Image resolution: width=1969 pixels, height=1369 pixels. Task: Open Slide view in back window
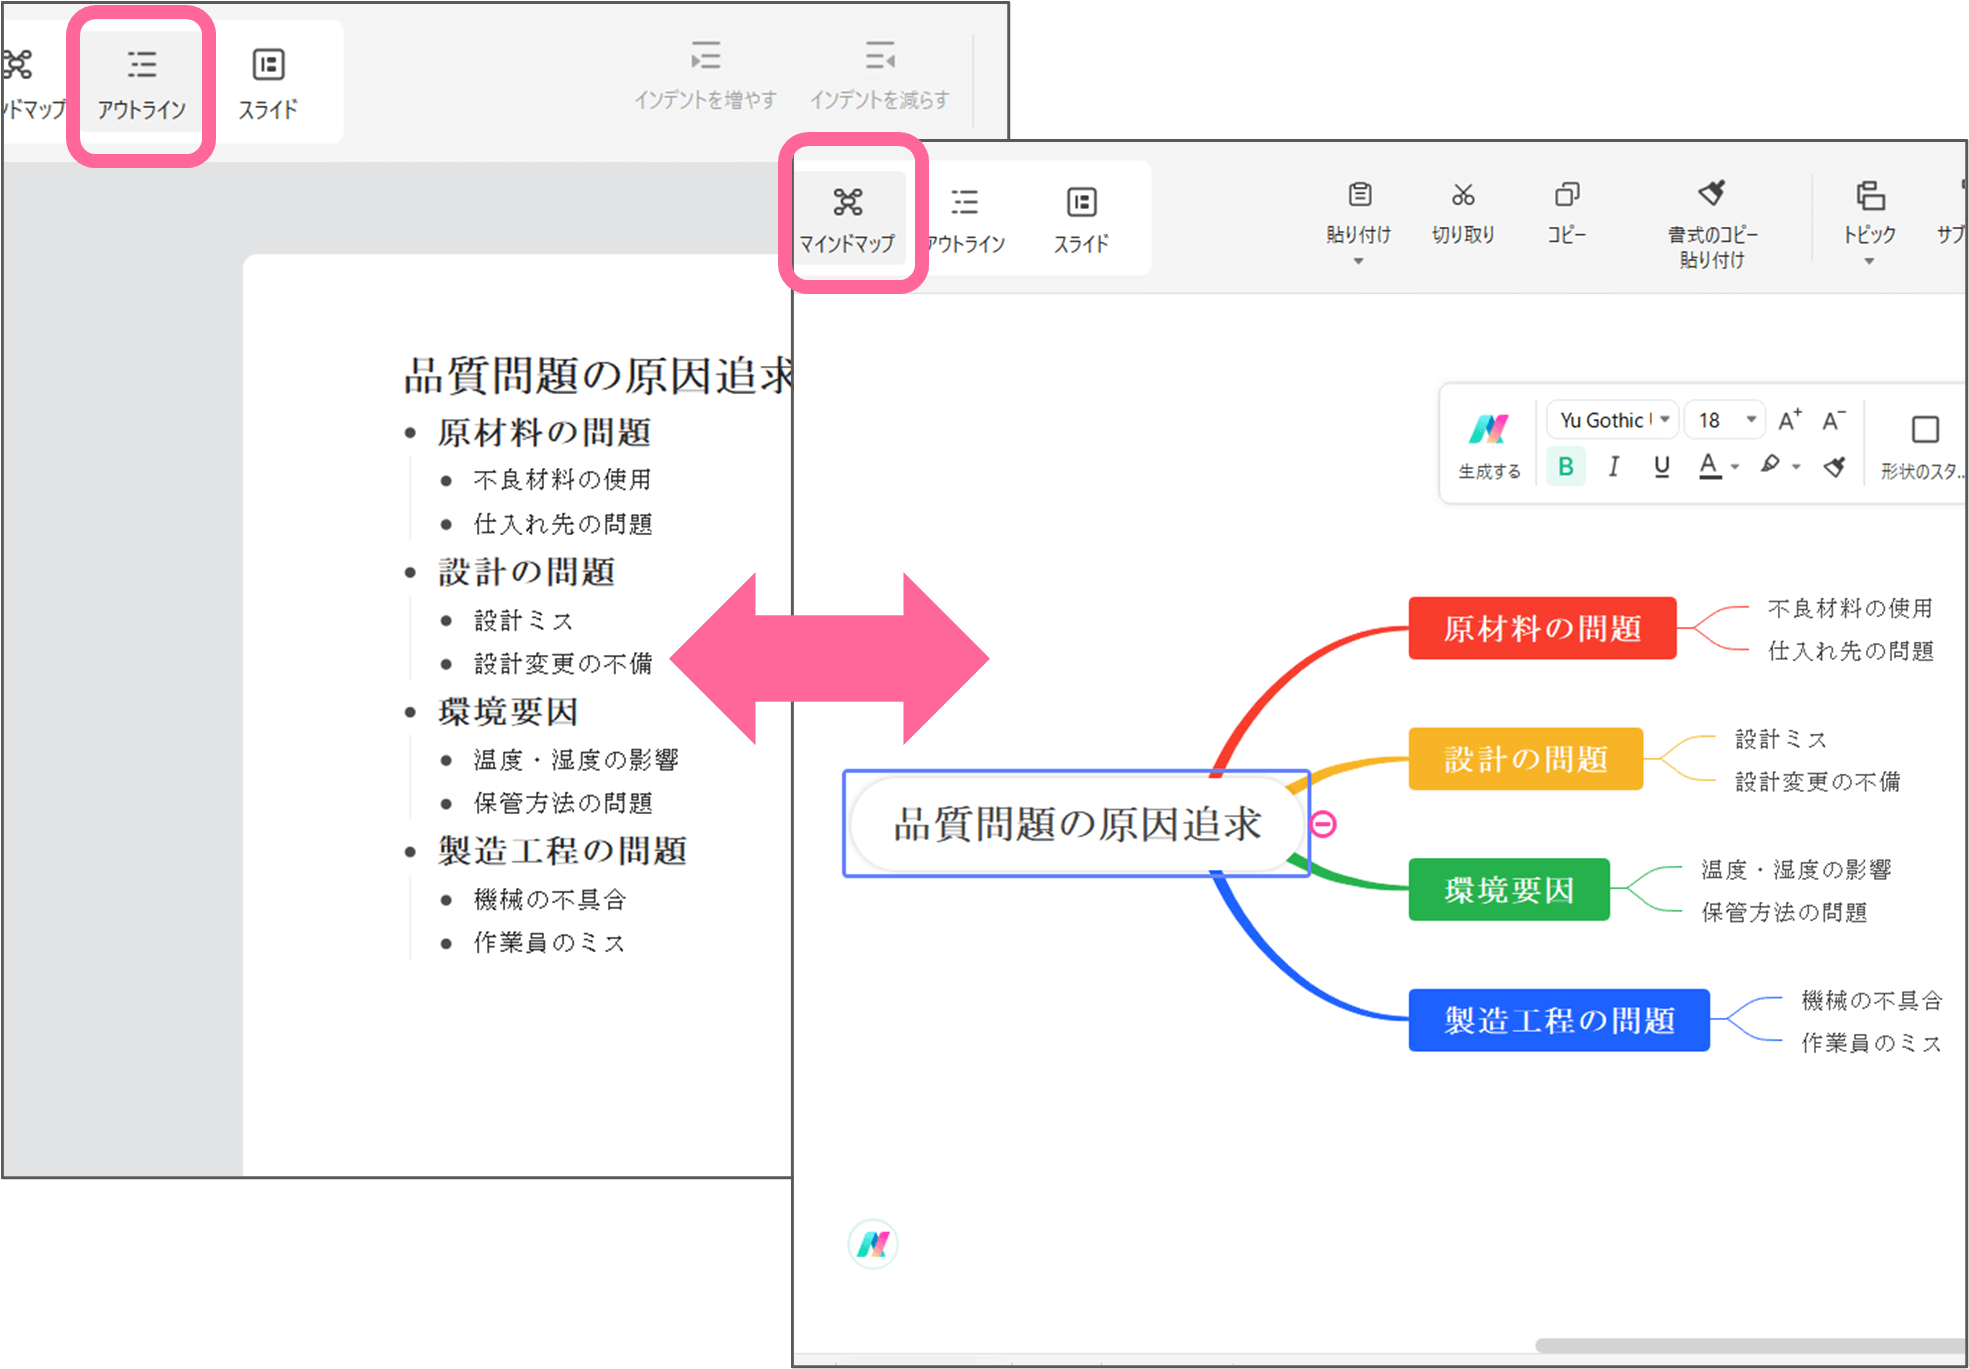[x=268, y=84]
